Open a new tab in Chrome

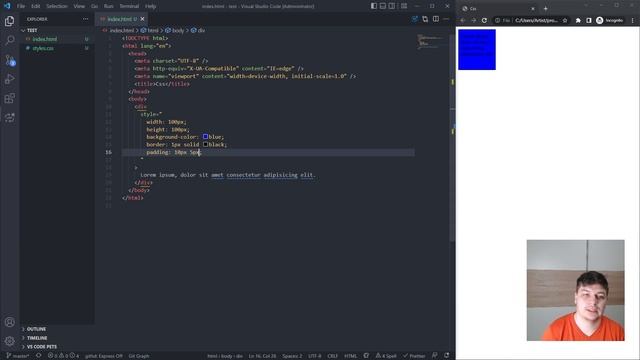tap(545, 8)
